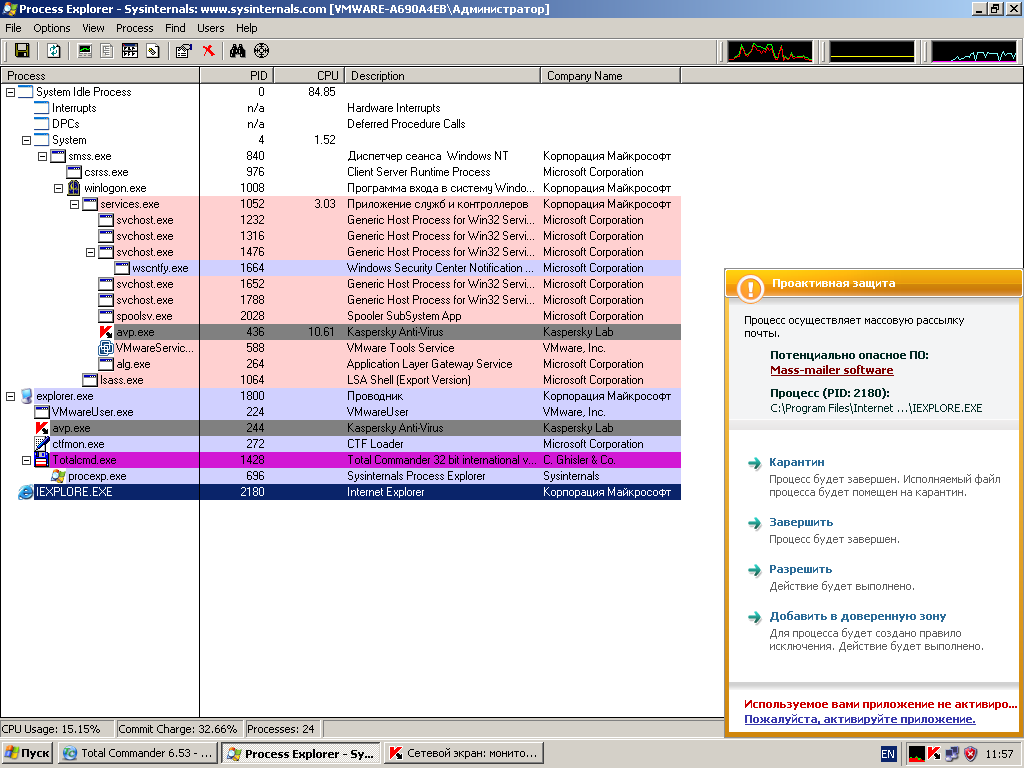
Task: Toggle the process tree view icon
Action: [107, 51]
